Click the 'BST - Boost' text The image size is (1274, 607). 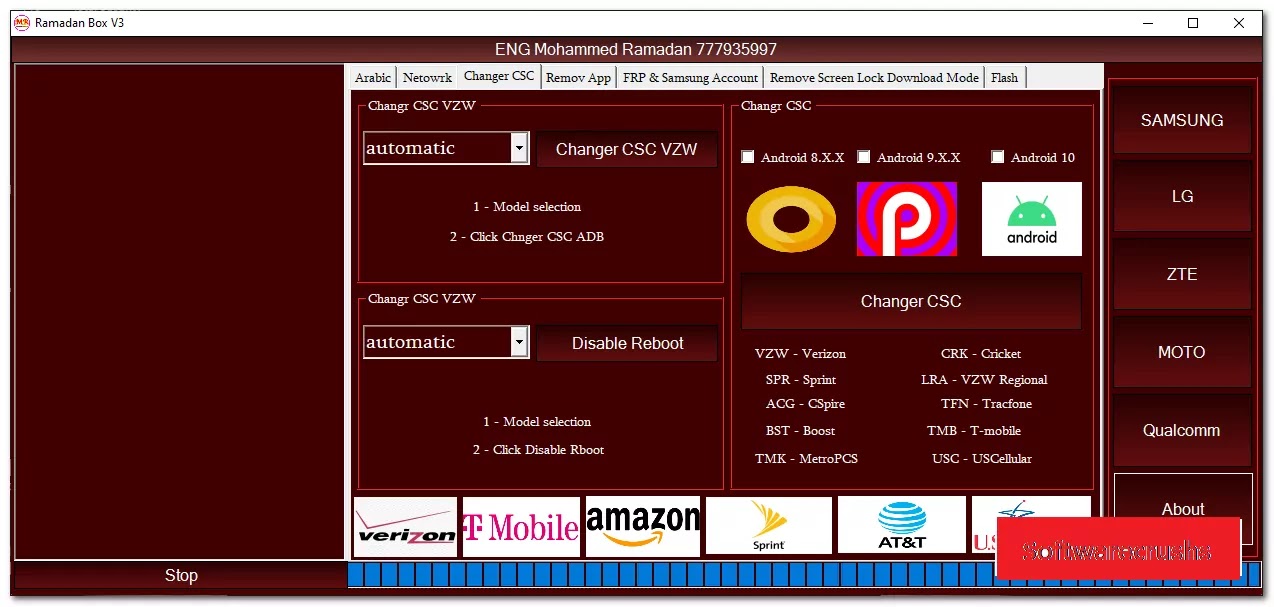coord(800,430)
